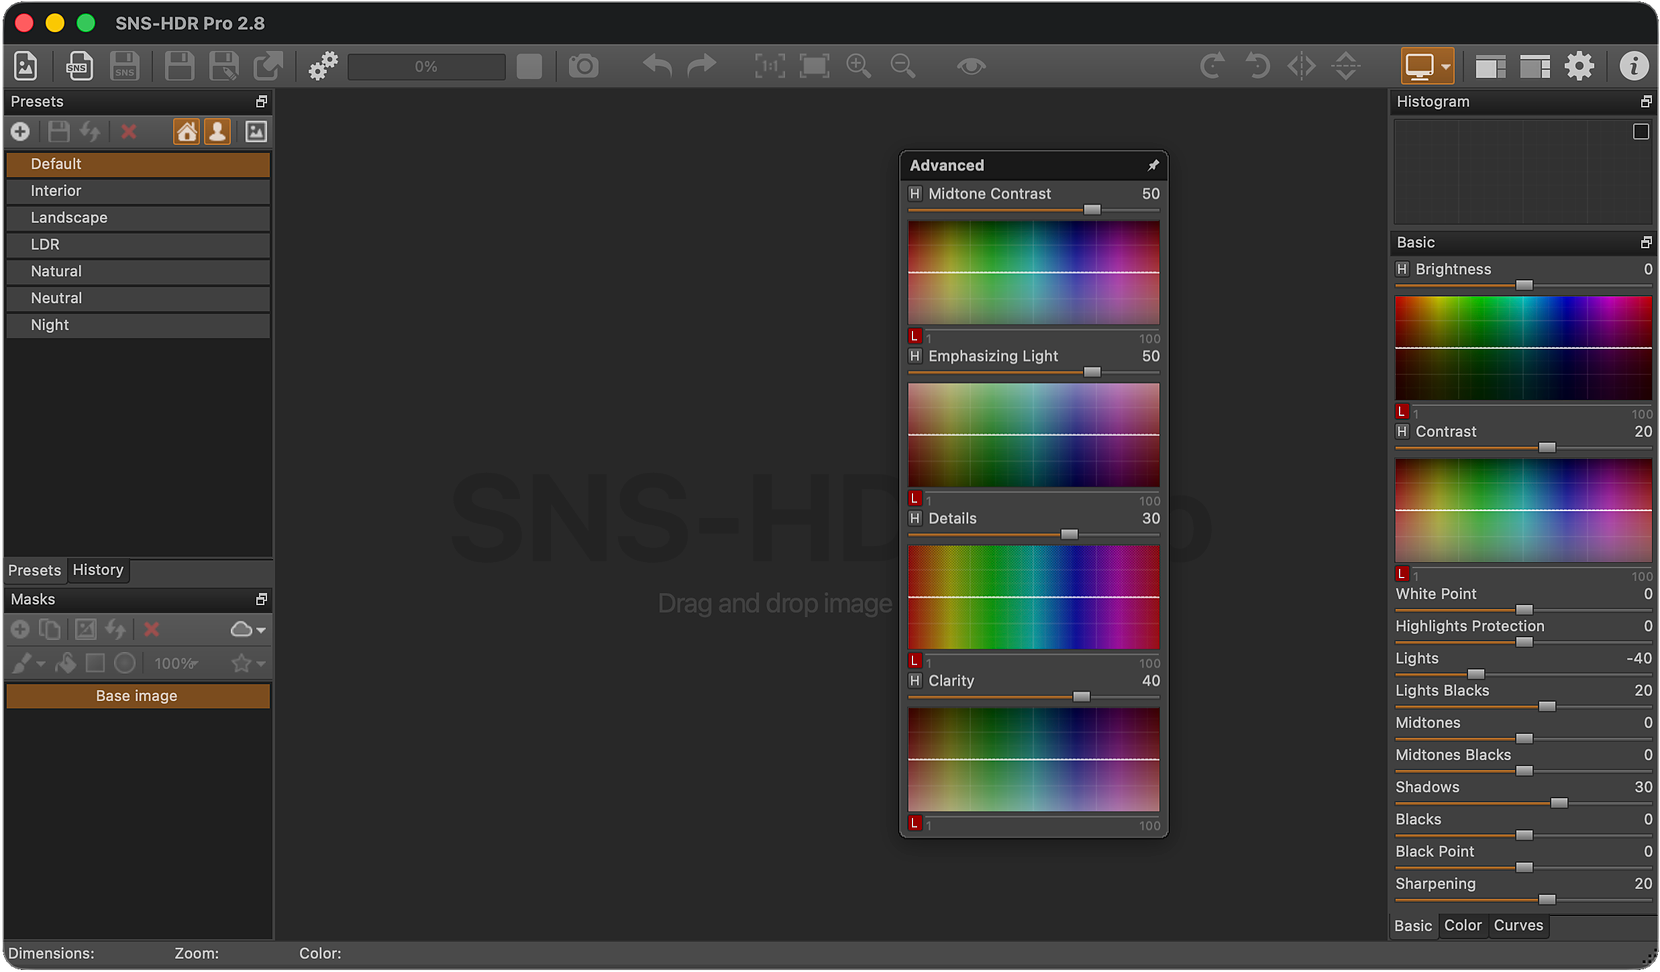
Task: Open batch processing gears icon
Action: [323, 66]
